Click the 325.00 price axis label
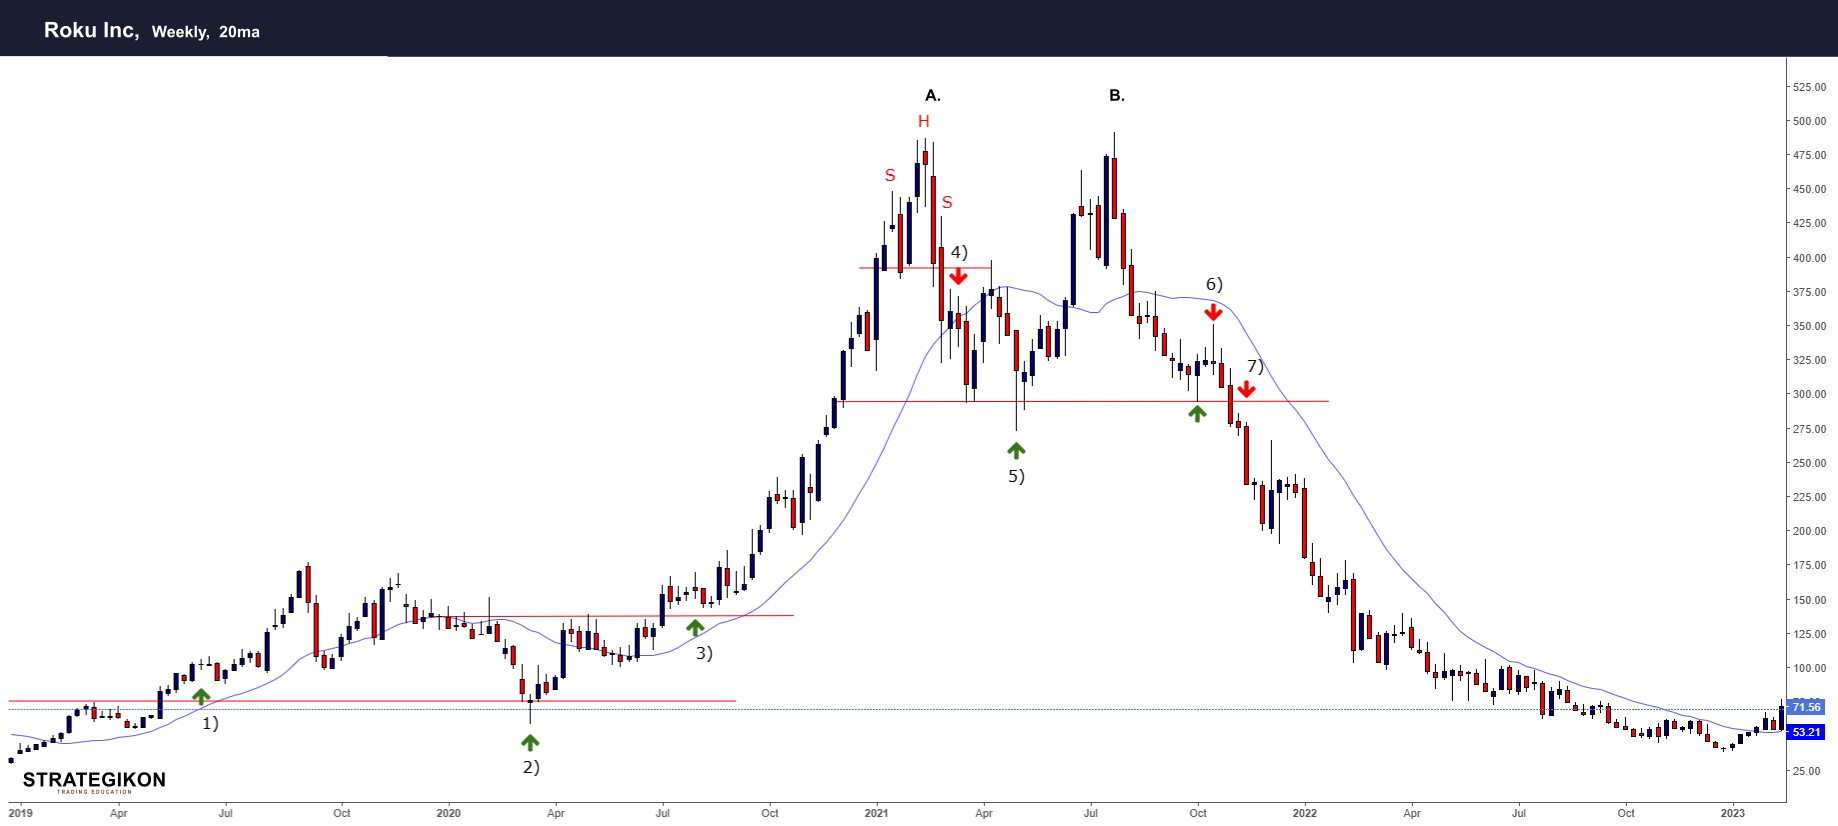This screenshot has height=826, width=1838. coord(1809,360)
